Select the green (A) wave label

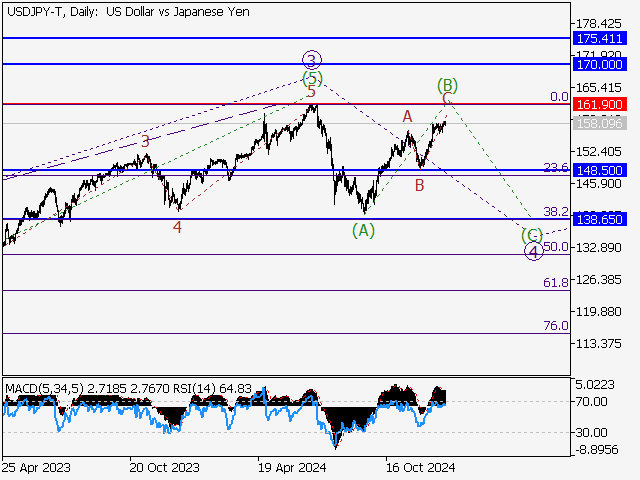tap(363, 231)
